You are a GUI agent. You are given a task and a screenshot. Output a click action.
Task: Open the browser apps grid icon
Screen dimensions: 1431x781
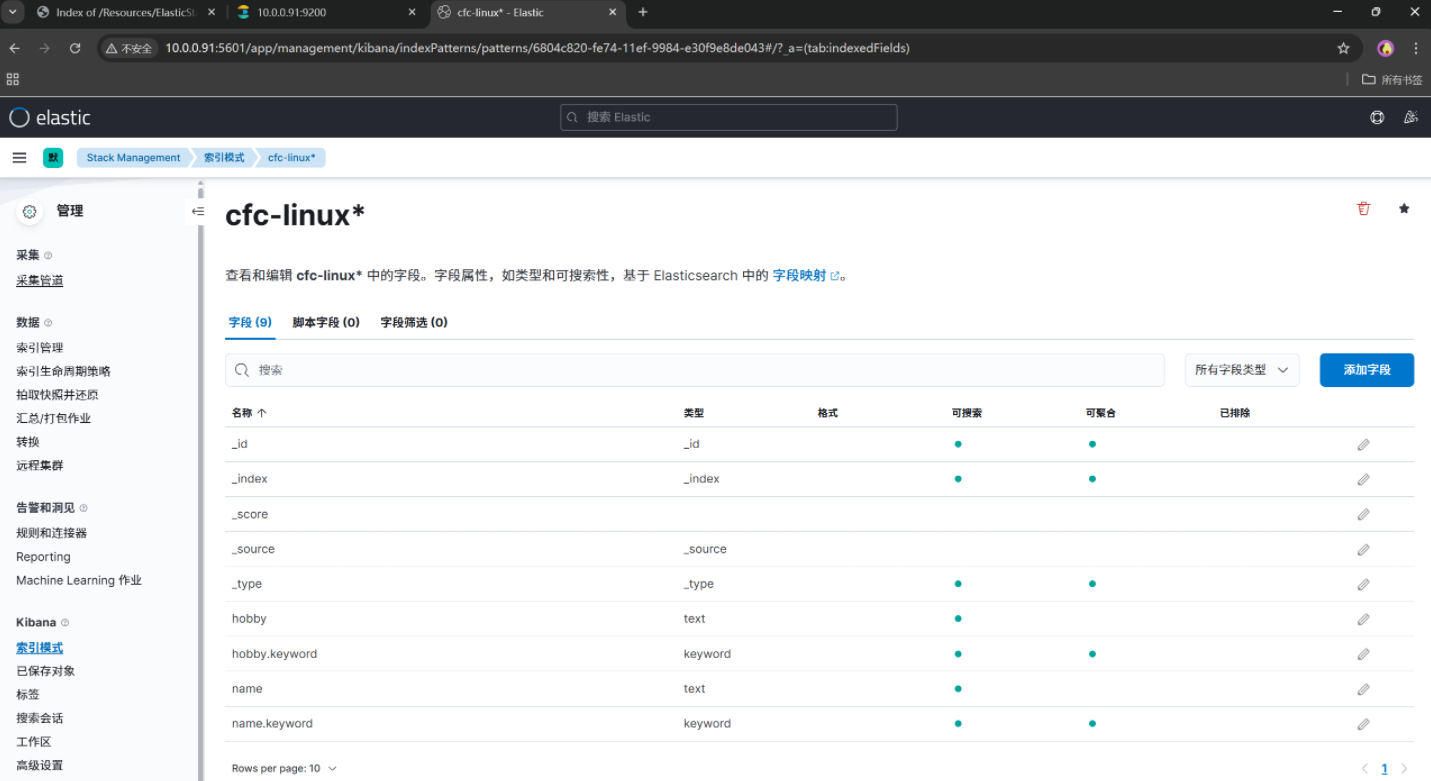pyautogui.click(x=13, y=79)
